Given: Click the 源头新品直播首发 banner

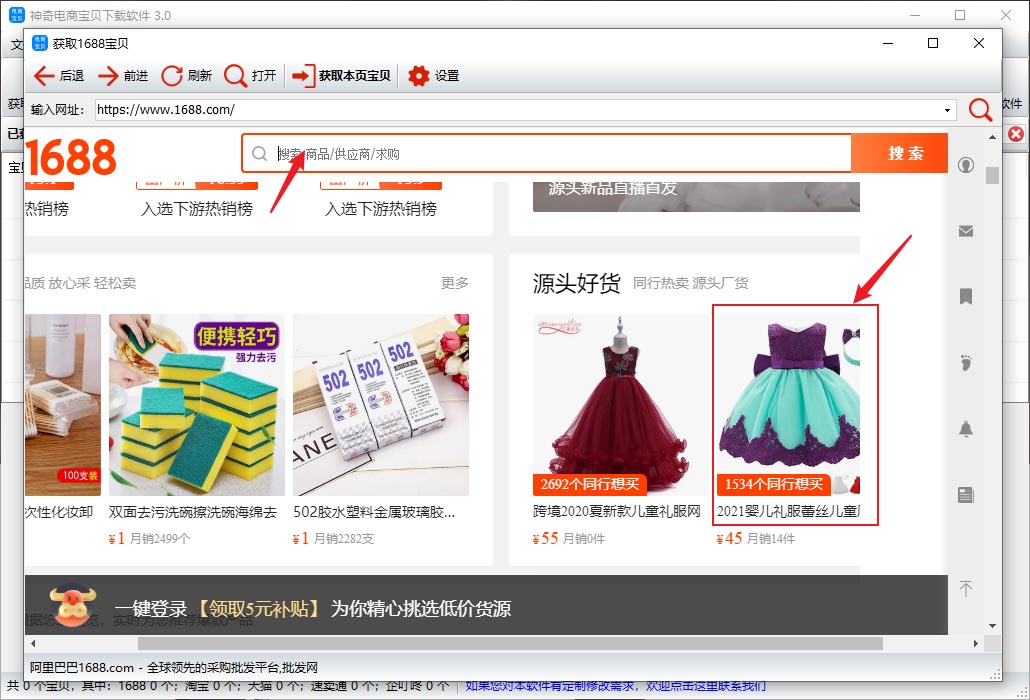Looking at the screenshot, I should 696,196.
